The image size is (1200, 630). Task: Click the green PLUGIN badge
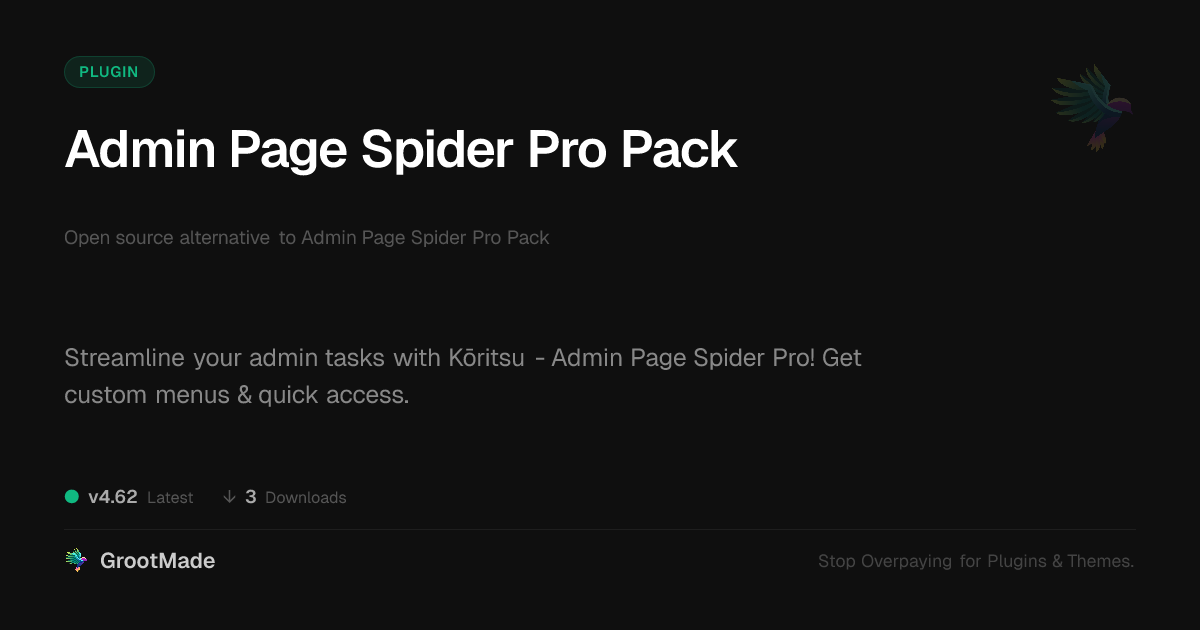[x=109, y=72]
